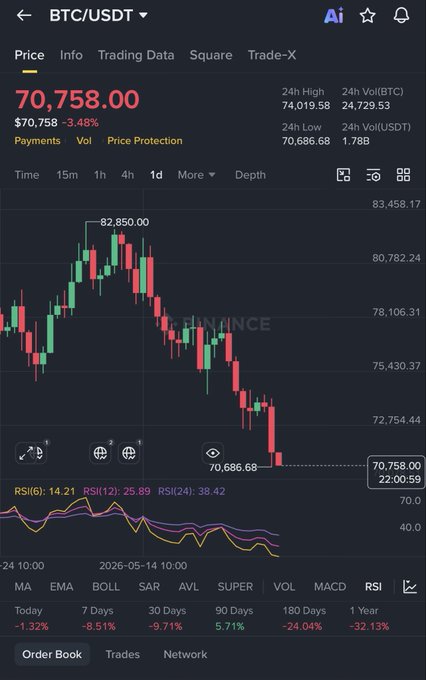Go back with the left arrow
Viewport: 426px width, 680px height.
click(24, 16)
